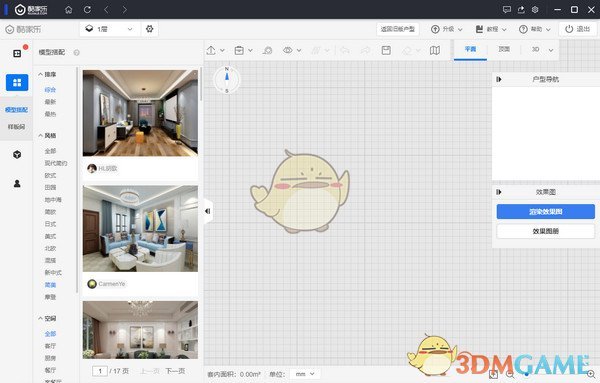Click the refresh icon in title bar

pyautogui.click(x=87, y=10)
